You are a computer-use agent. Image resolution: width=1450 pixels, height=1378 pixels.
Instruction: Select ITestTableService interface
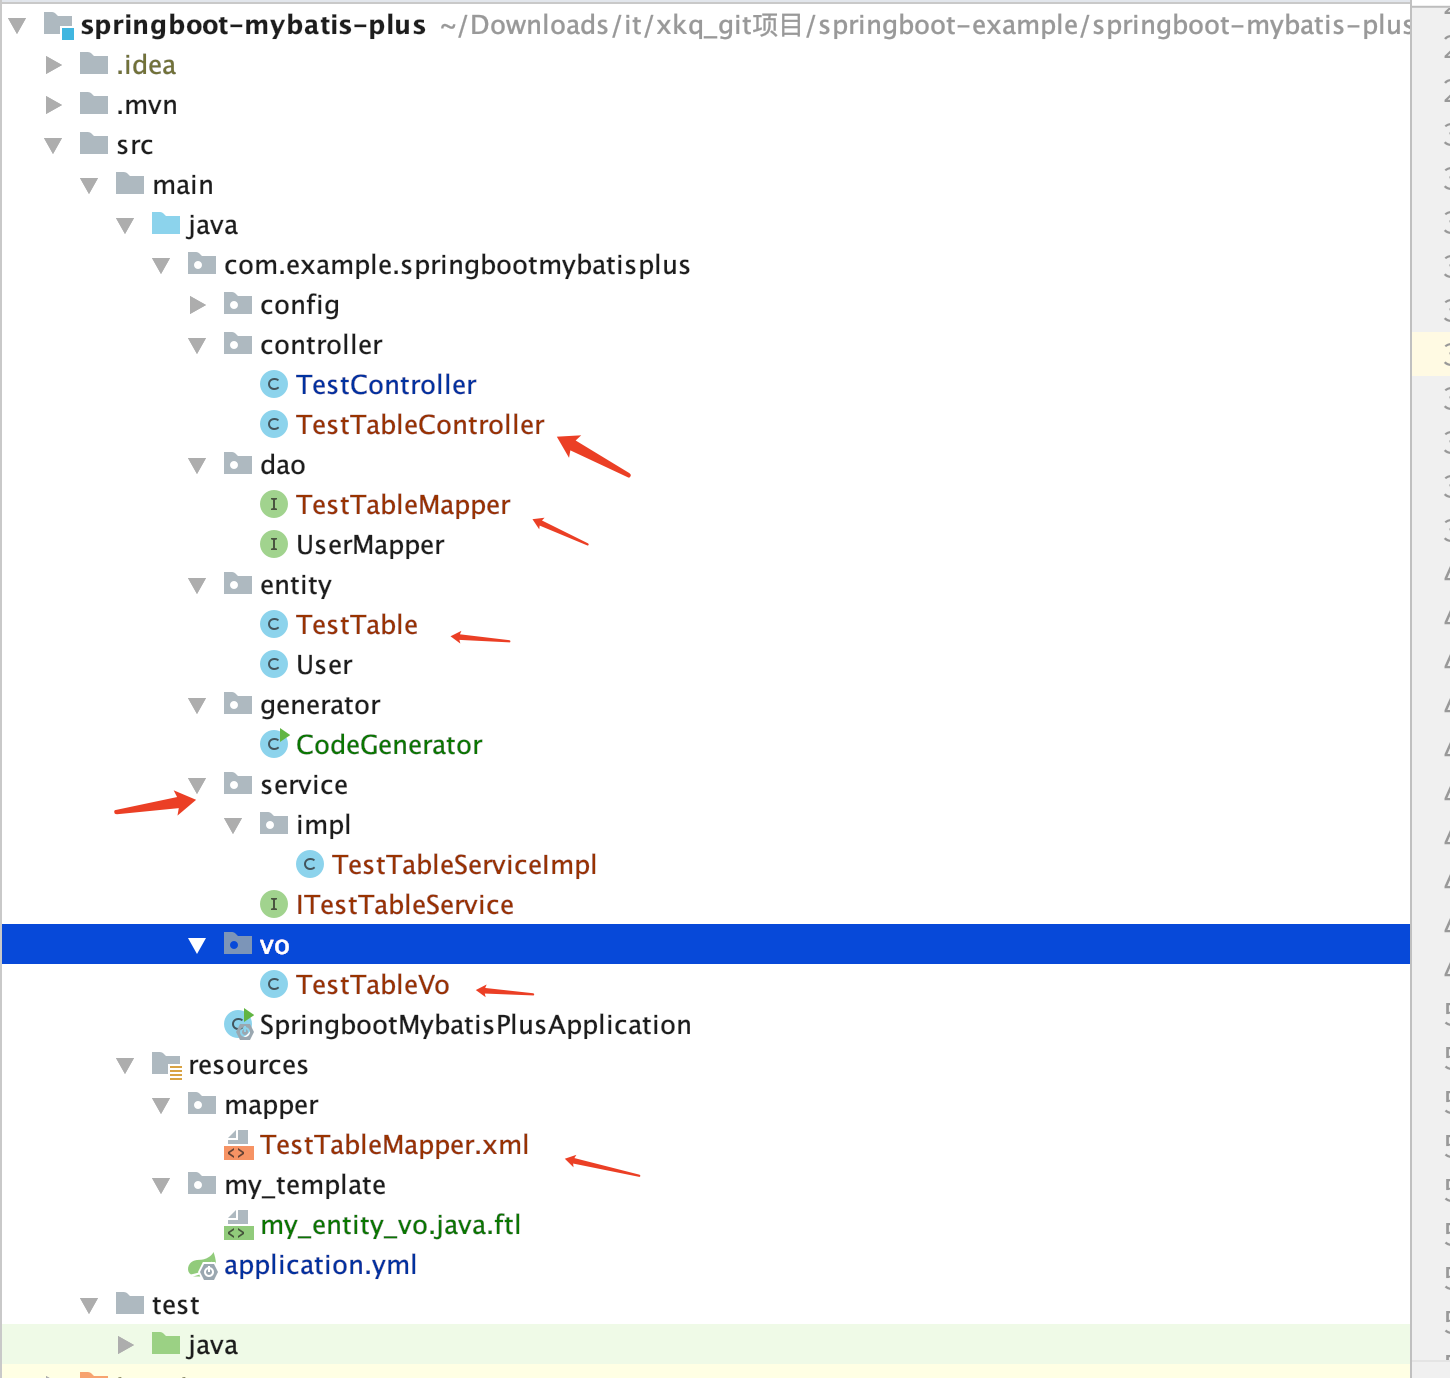point(405,905)
